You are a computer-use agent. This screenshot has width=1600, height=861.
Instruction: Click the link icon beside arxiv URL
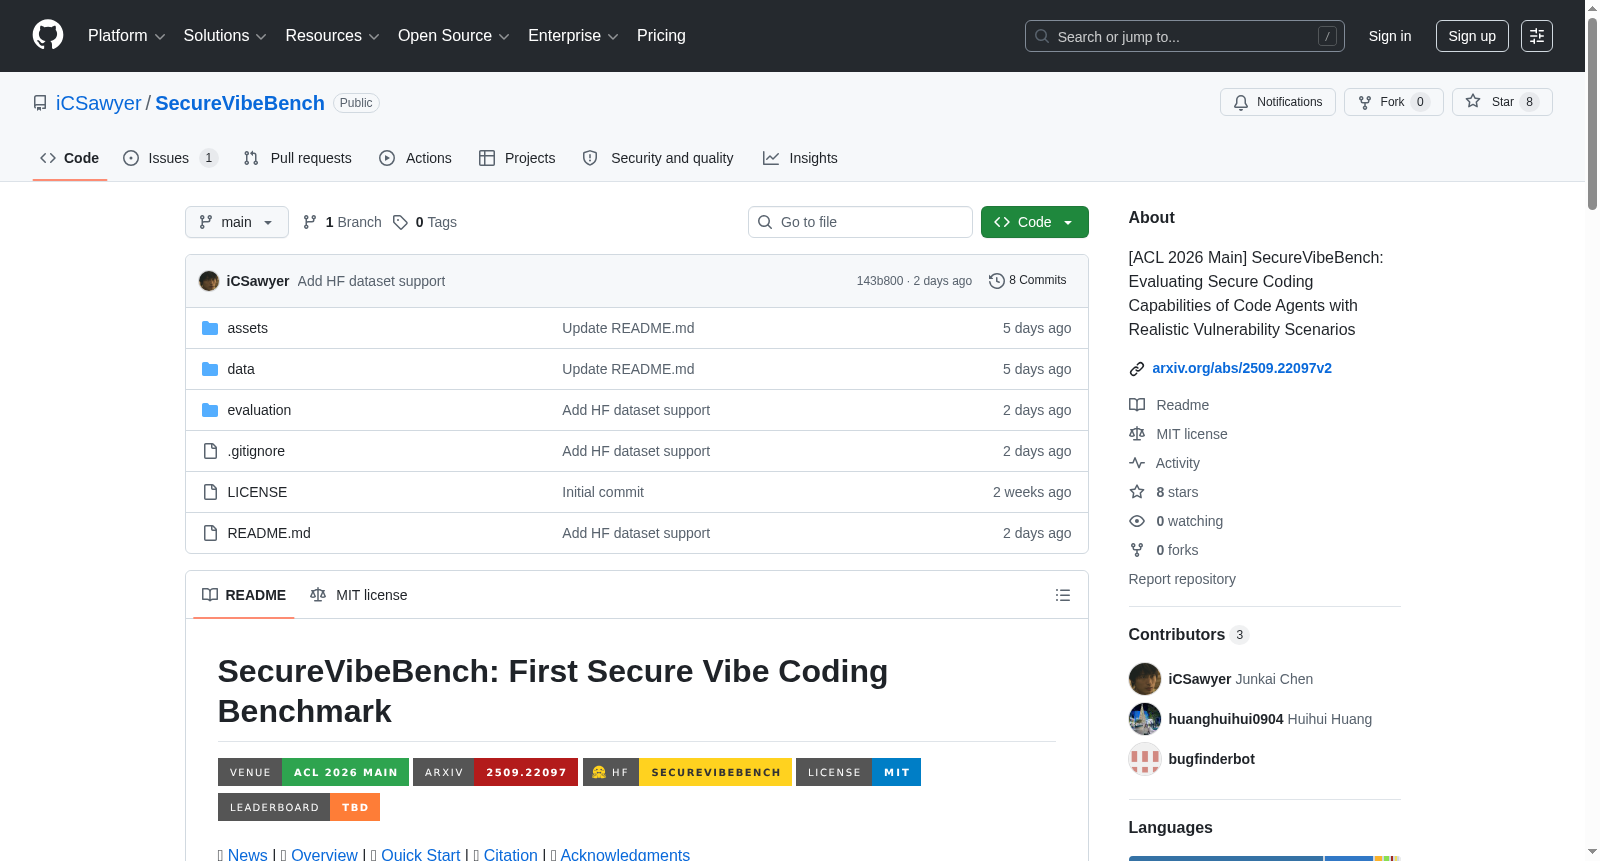(1137, 369)
